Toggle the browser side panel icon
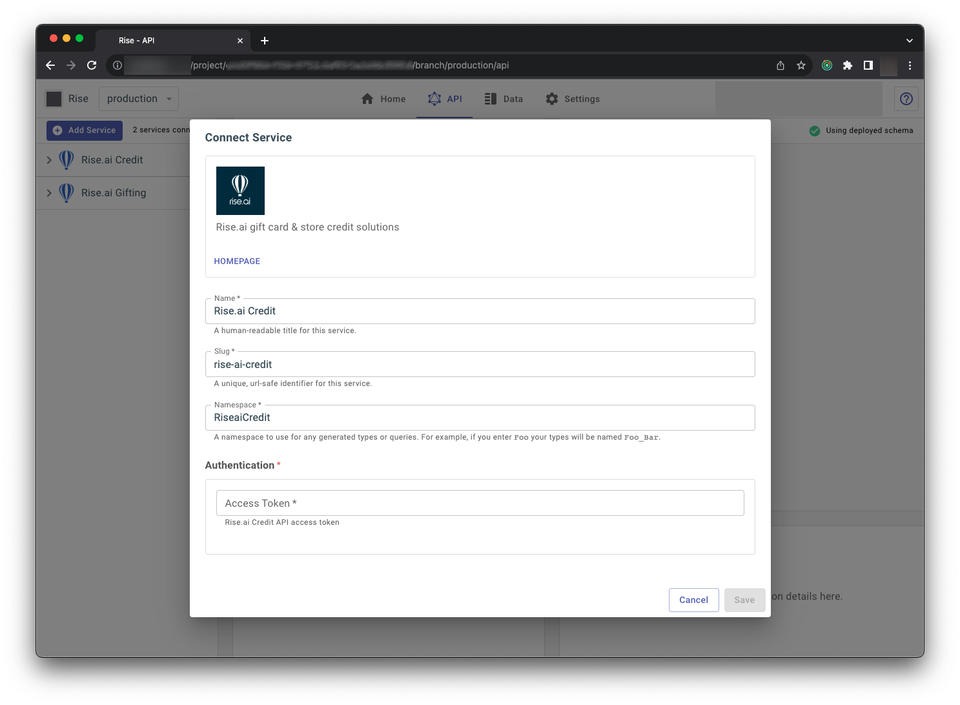Viewport: 960px width, 705px height. tap(868, 65)
